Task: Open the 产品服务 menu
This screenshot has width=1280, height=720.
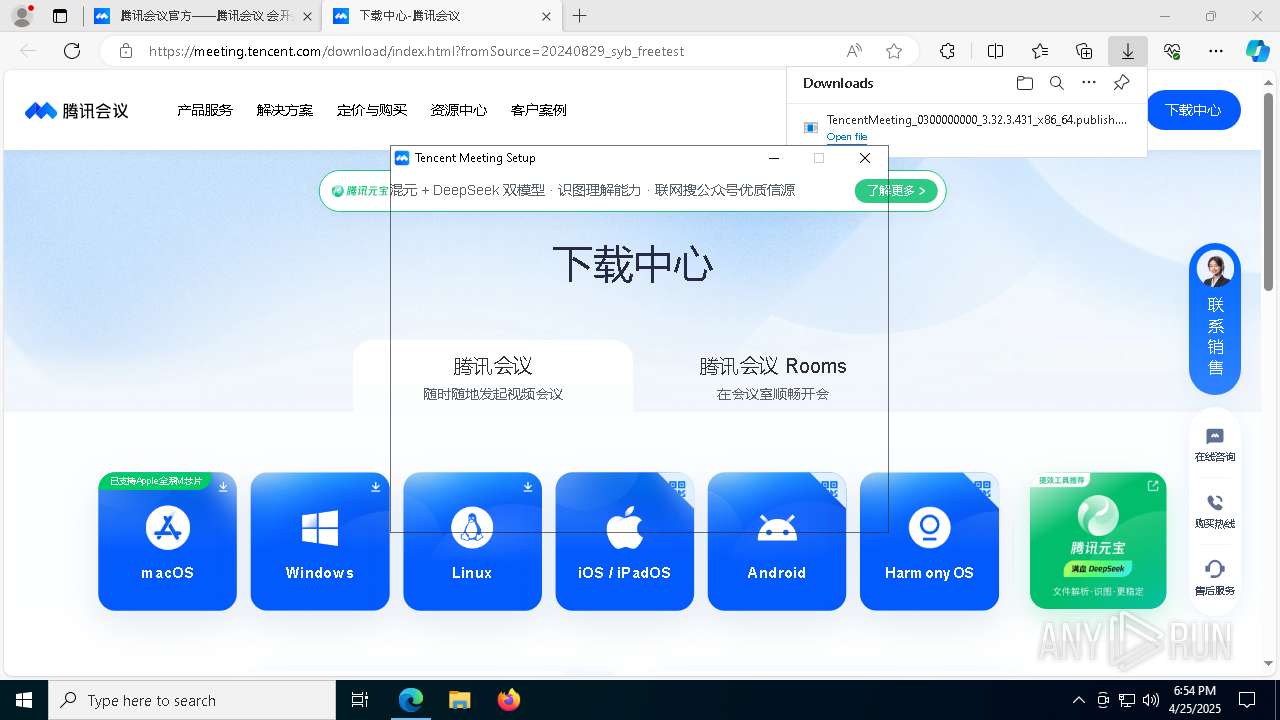Action: [205, 110]
